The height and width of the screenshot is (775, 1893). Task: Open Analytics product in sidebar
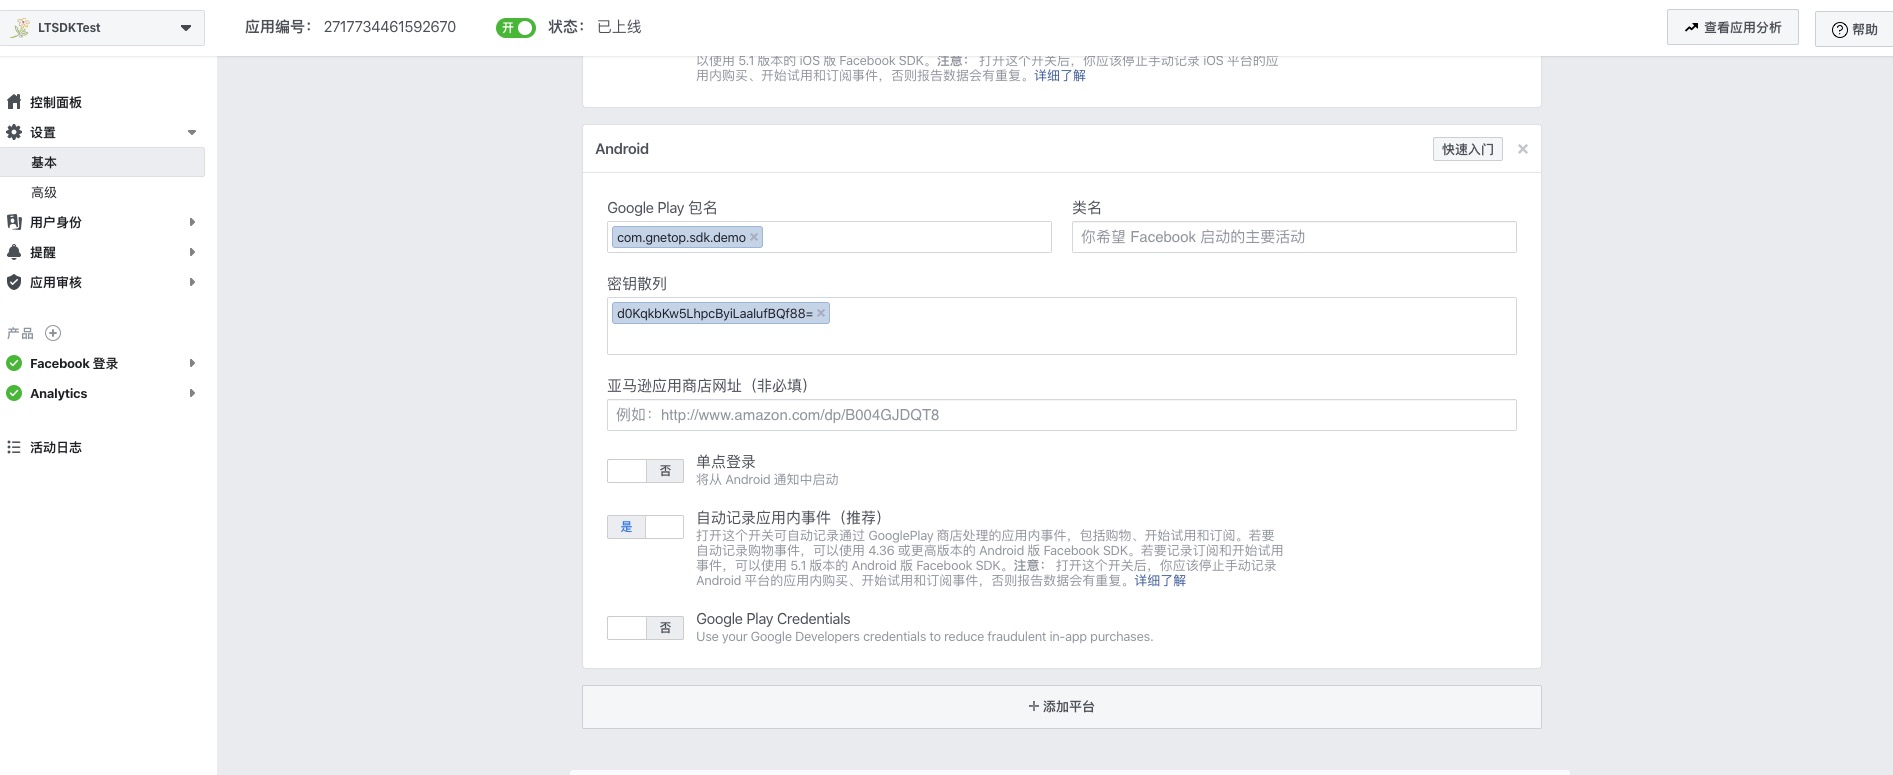click(x=58, y=393)
